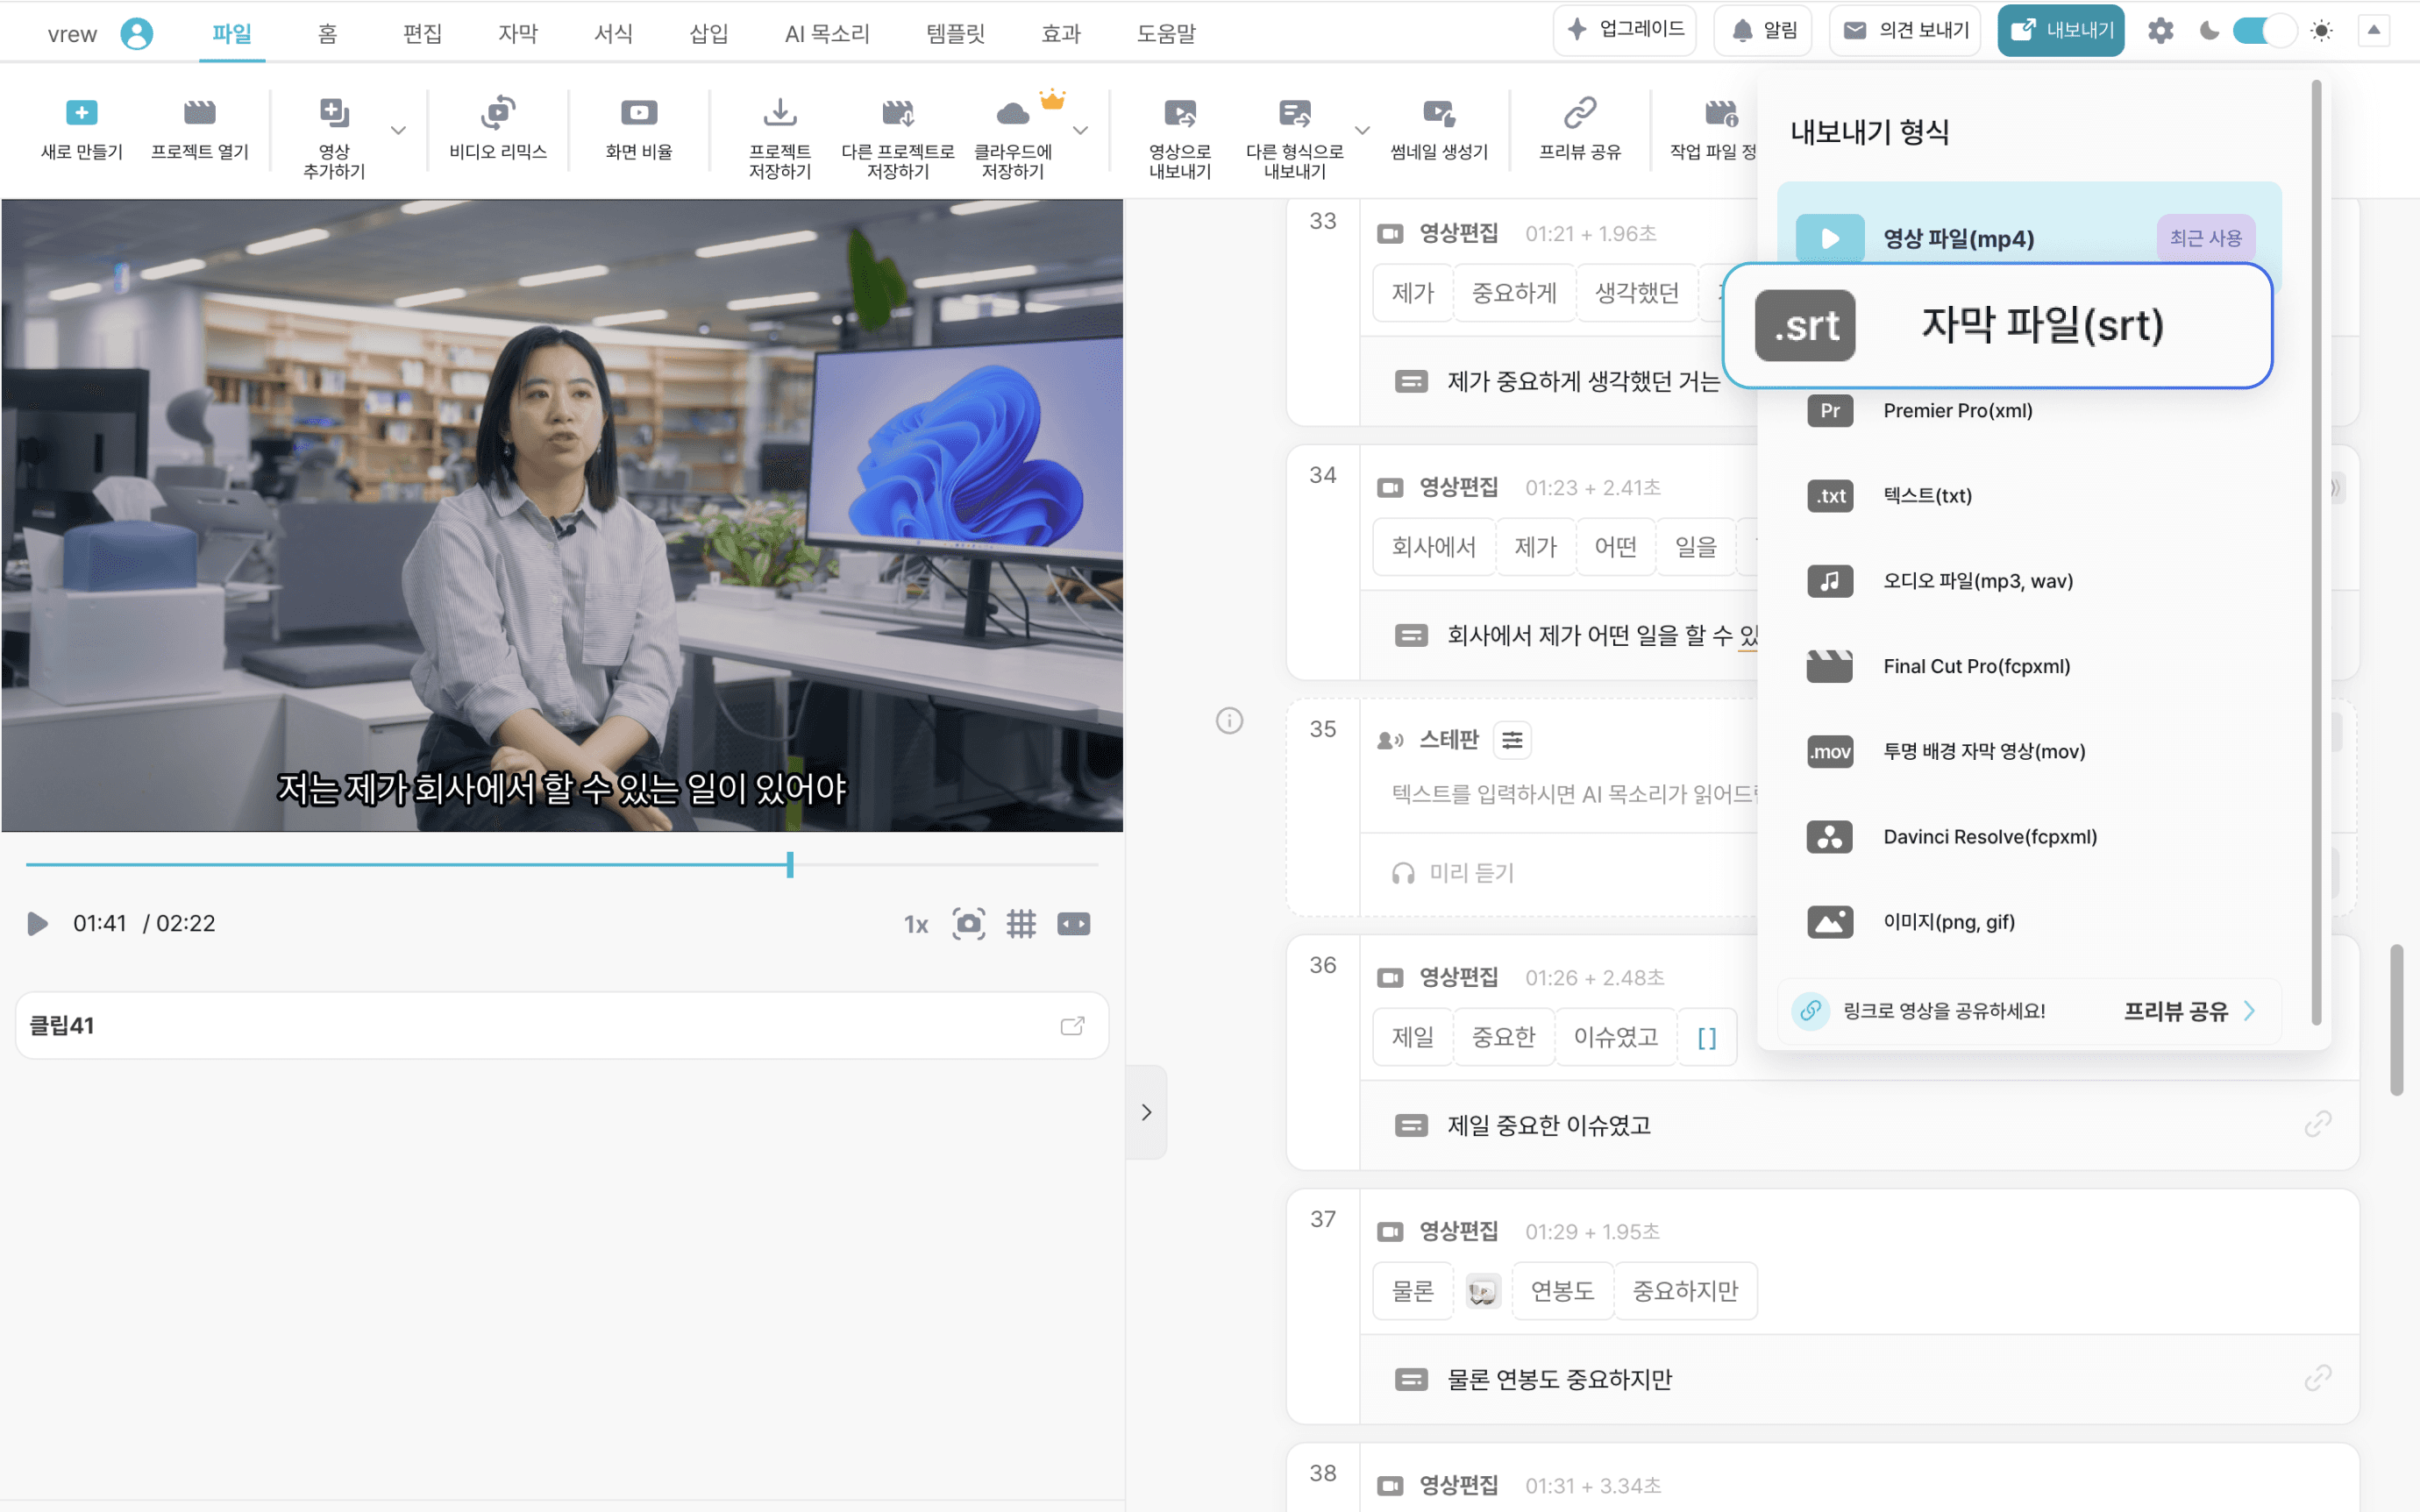
Task: Switch to the 자막 tab
Action: pos(518,34)
